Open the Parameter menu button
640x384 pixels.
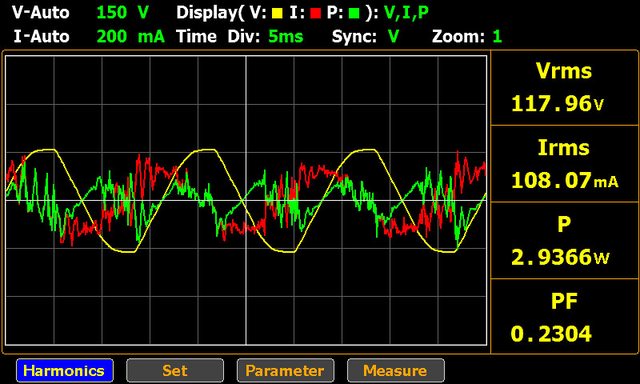tap(285, 371)
